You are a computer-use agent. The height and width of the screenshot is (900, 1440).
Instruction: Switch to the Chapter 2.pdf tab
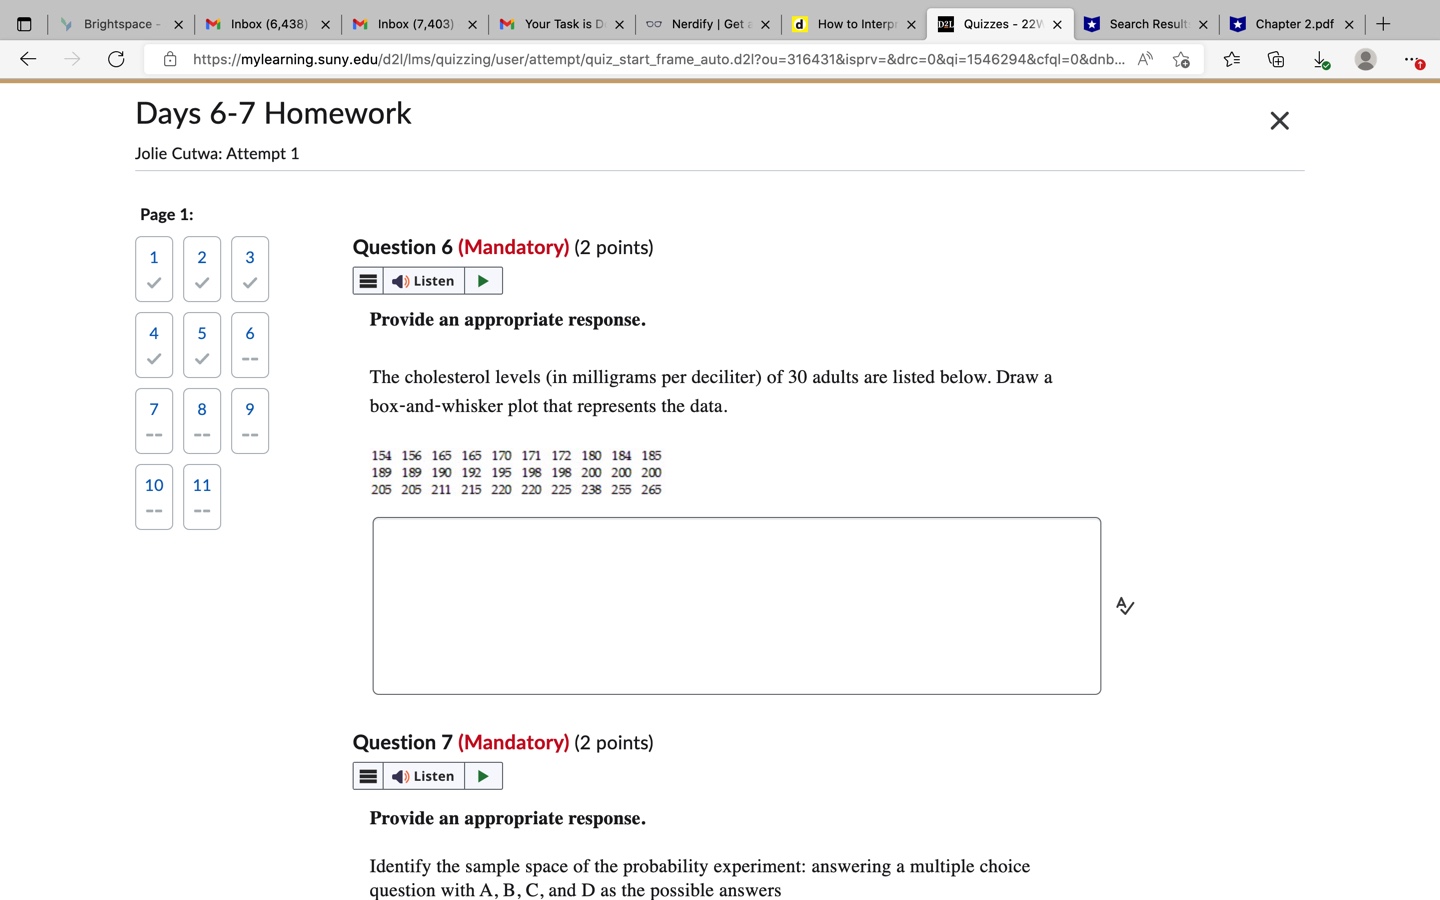1293,23
